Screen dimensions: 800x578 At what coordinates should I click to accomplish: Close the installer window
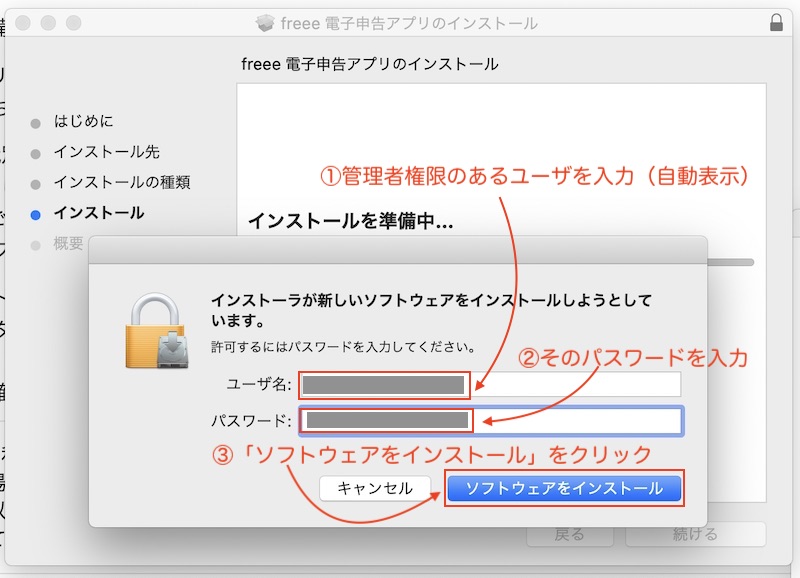pos(27,22)
